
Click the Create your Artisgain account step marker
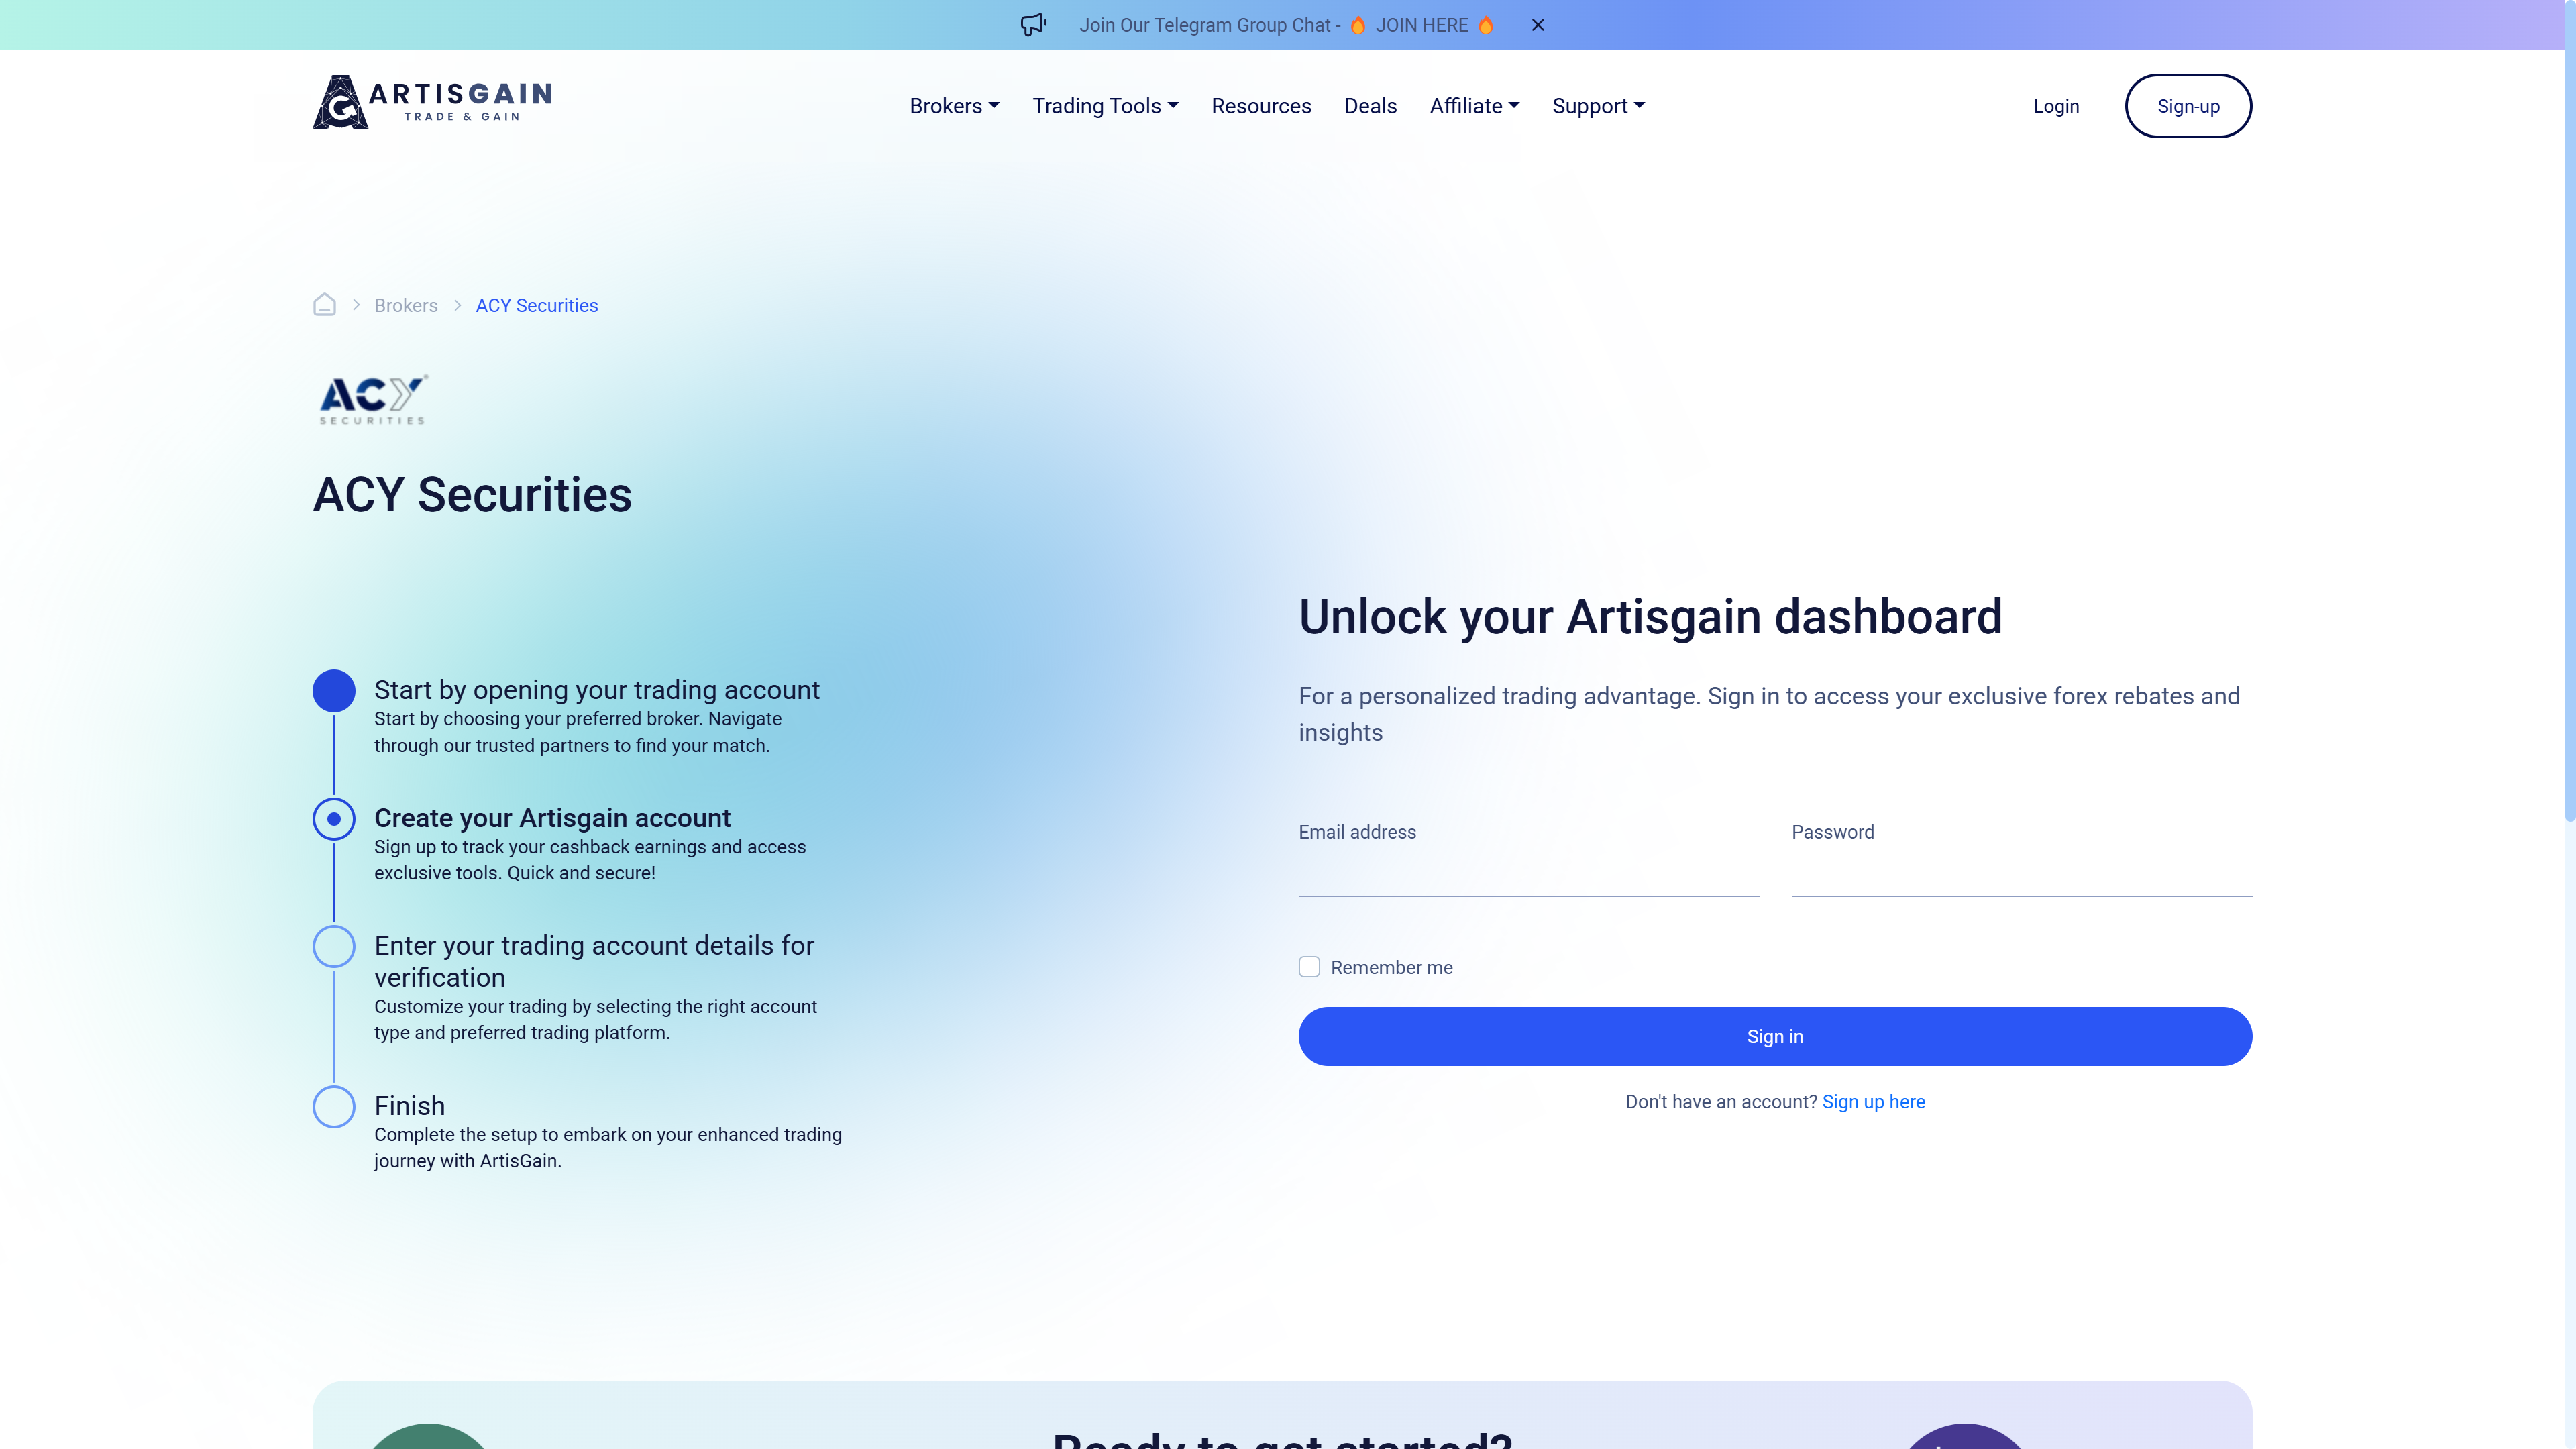334,819
